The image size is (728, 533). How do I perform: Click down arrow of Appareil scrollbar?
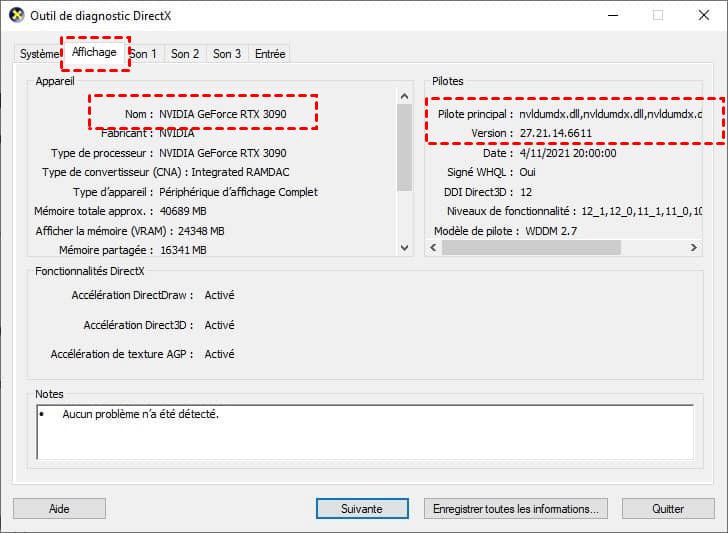tap(404, 247)
